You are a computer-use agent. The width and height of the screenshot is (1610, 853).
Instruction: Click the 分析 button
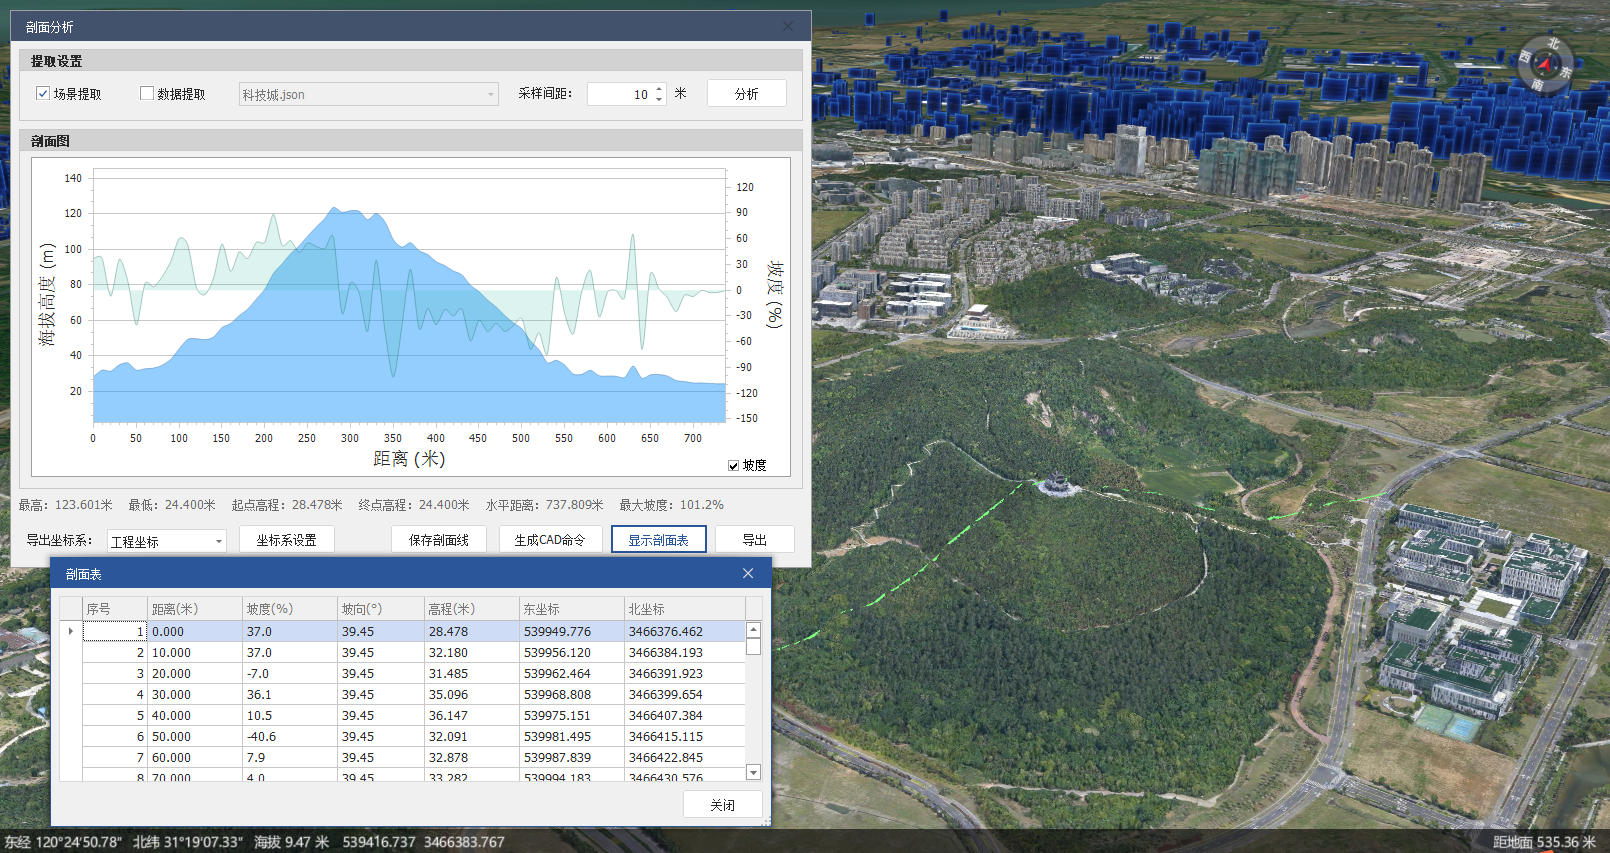(746, 93)
